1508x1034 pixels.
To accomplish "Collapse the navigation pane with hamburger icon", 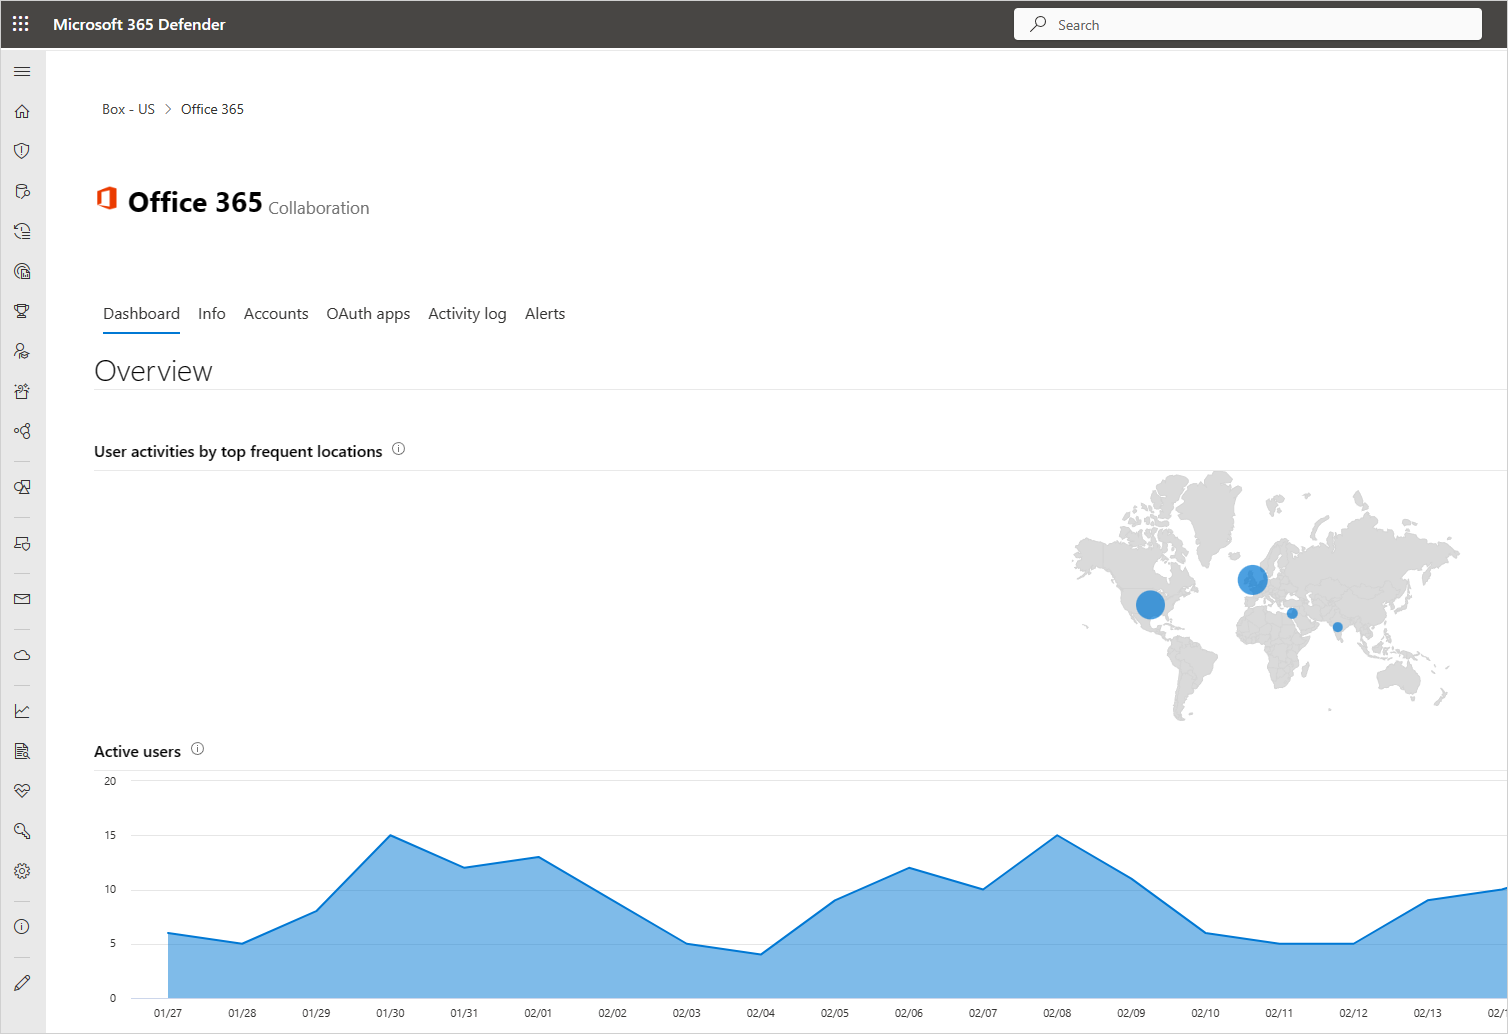I will [x=22, y=71].
